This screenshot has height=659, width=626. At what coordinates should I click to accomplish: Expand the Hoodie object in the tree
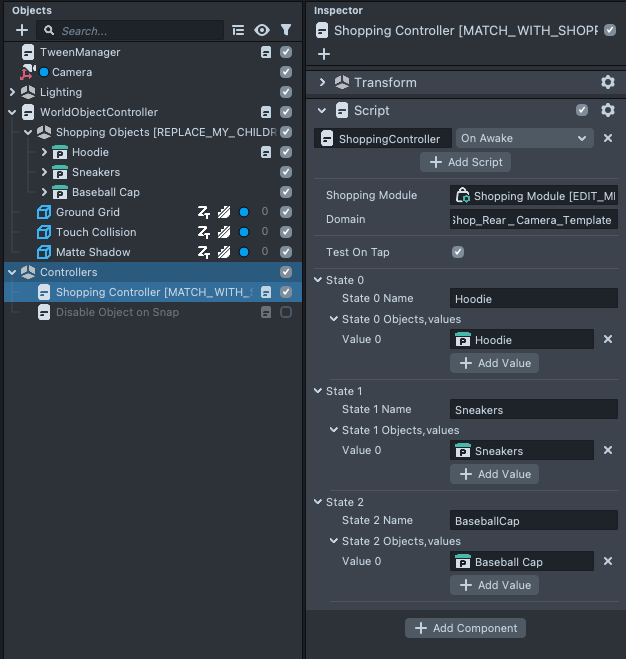[44, 152]
